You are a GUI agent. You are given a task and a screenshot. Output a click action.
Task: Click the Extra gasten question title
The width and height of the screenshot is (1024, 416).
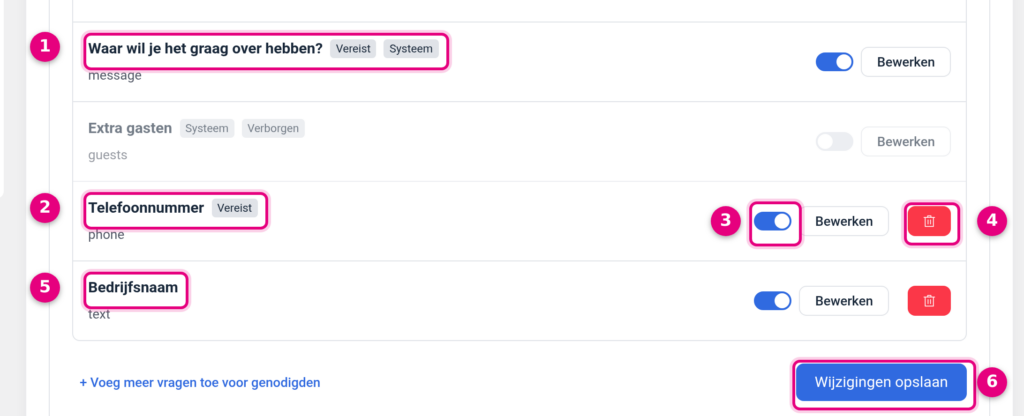point(130,128)
